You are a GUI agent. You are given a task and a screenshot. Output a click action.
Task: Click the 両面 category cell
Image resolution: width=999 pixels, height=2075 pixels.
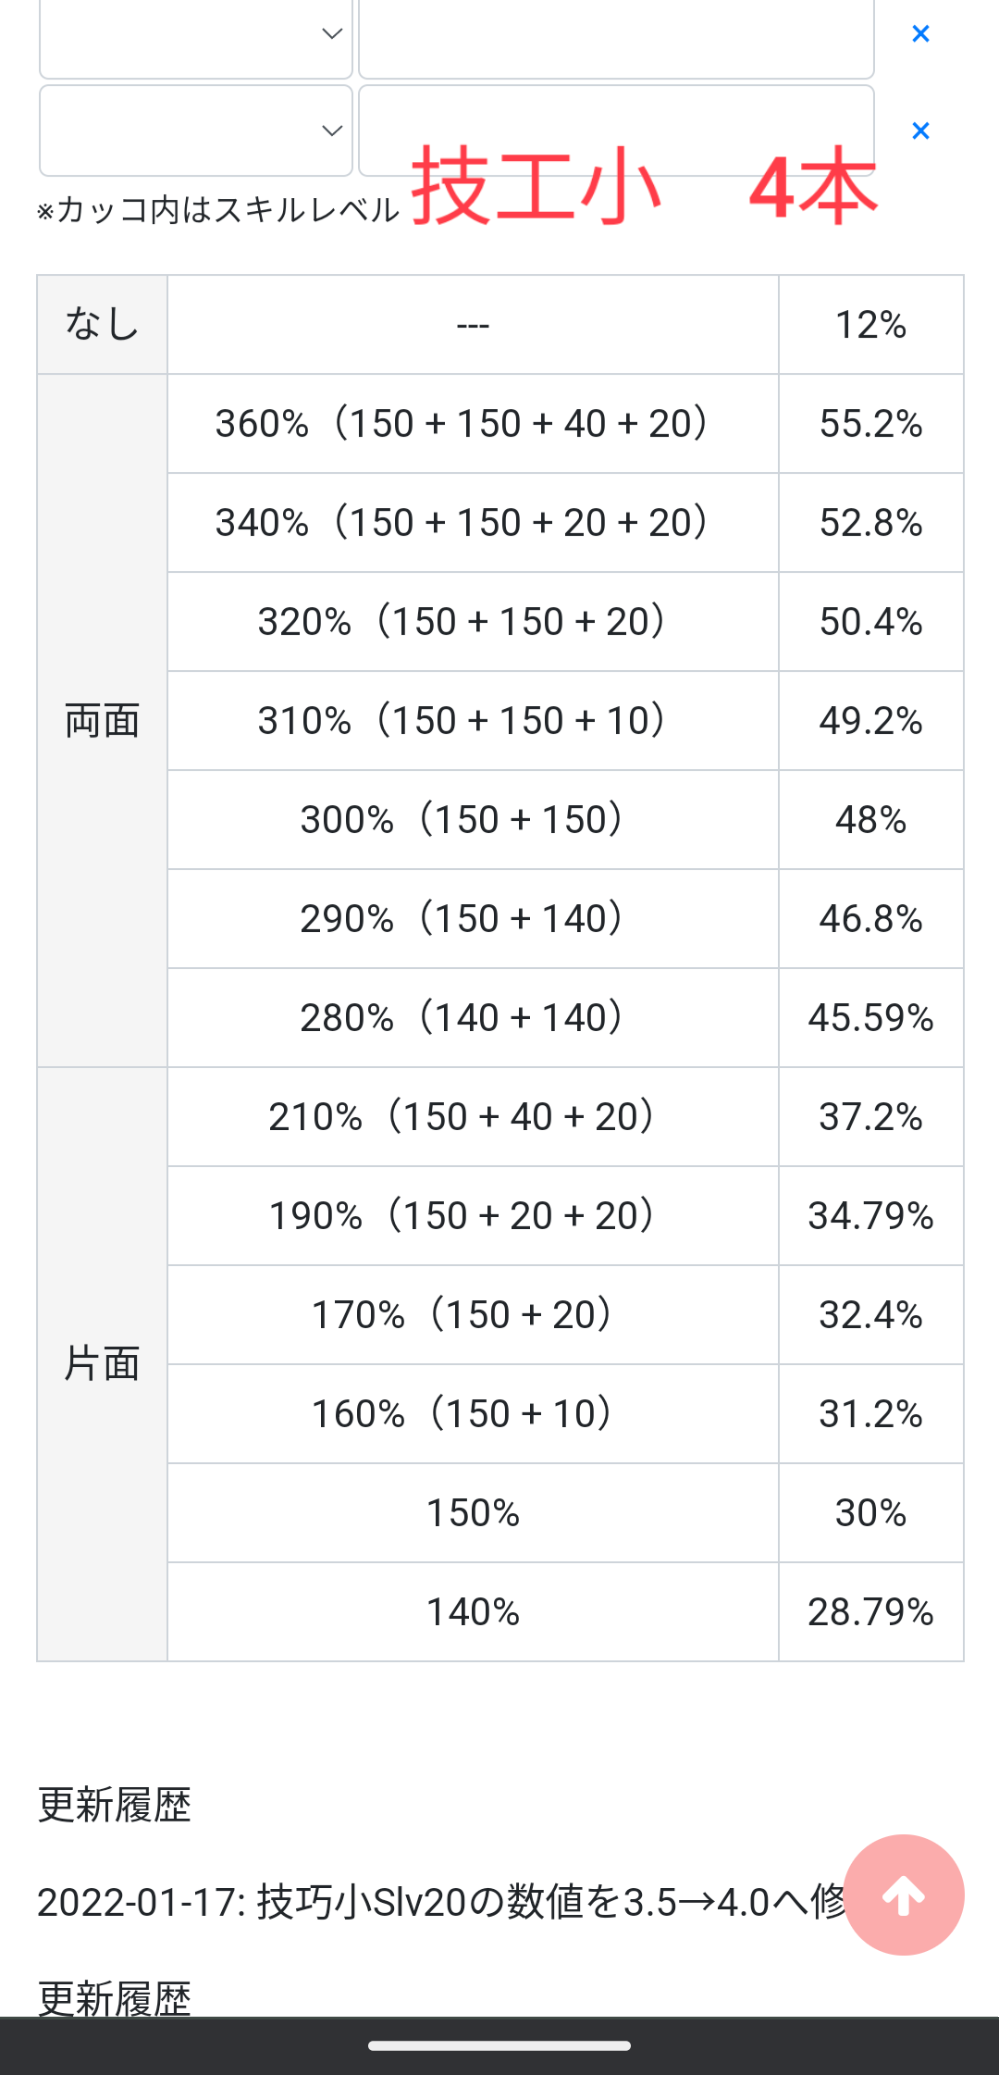point(102,720)
